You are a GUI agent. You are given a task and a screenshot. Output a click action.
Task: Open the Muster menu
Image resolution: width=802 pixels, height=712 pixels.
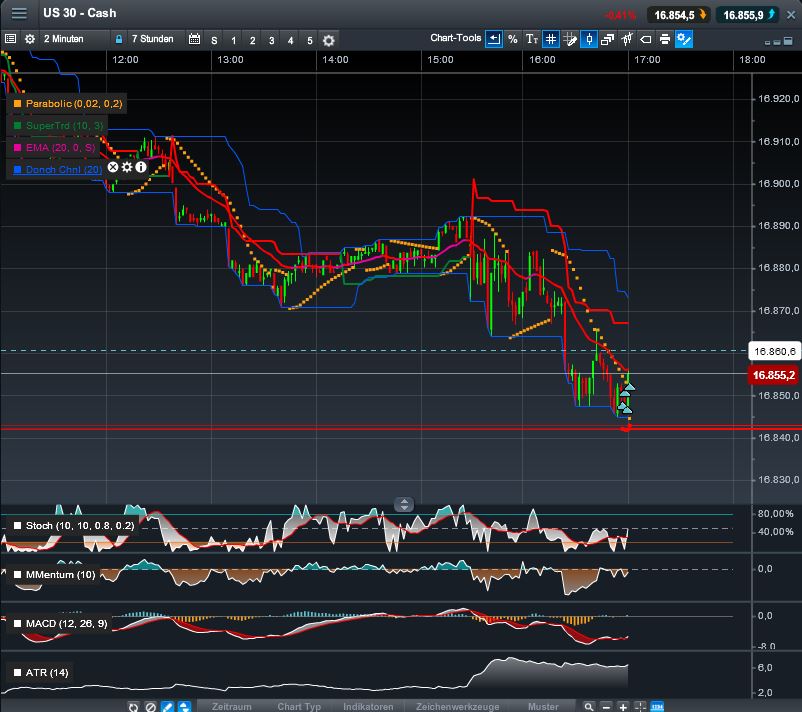click(x=543, y=706)
